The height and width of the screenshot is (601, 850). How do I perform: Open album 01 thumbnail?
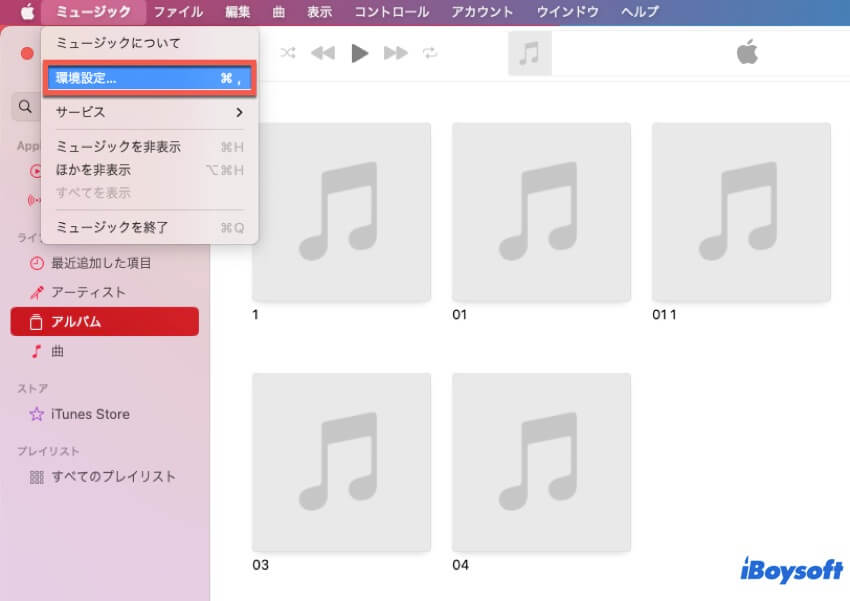tap(541, 212)
